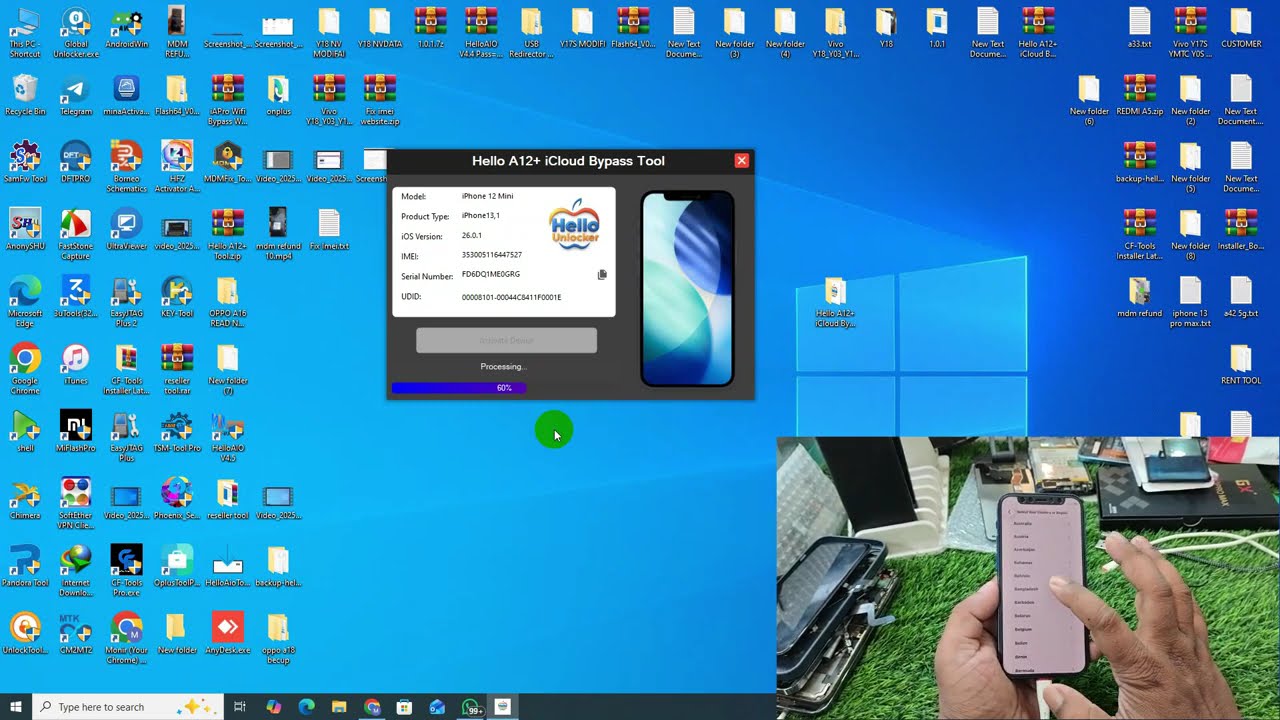Select the iTunes desktop icon
This screenshot has height=720, width=1280.
76,360
